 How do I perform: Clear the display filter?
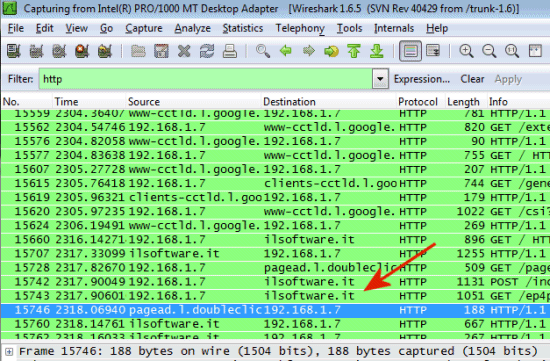click(472, 79)
